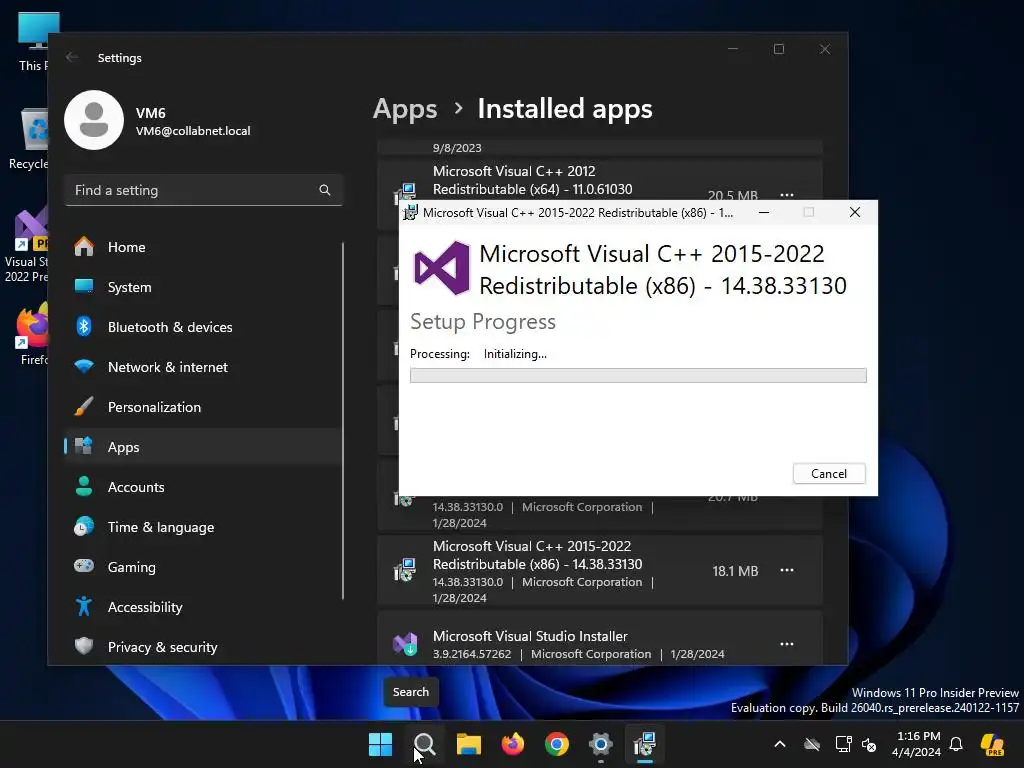This screenshot has width=1024, height=768.
Task: Click Visual C++ 2015-2022 x86 list icon
Action: pyautogui.click(x=405, y=570)
